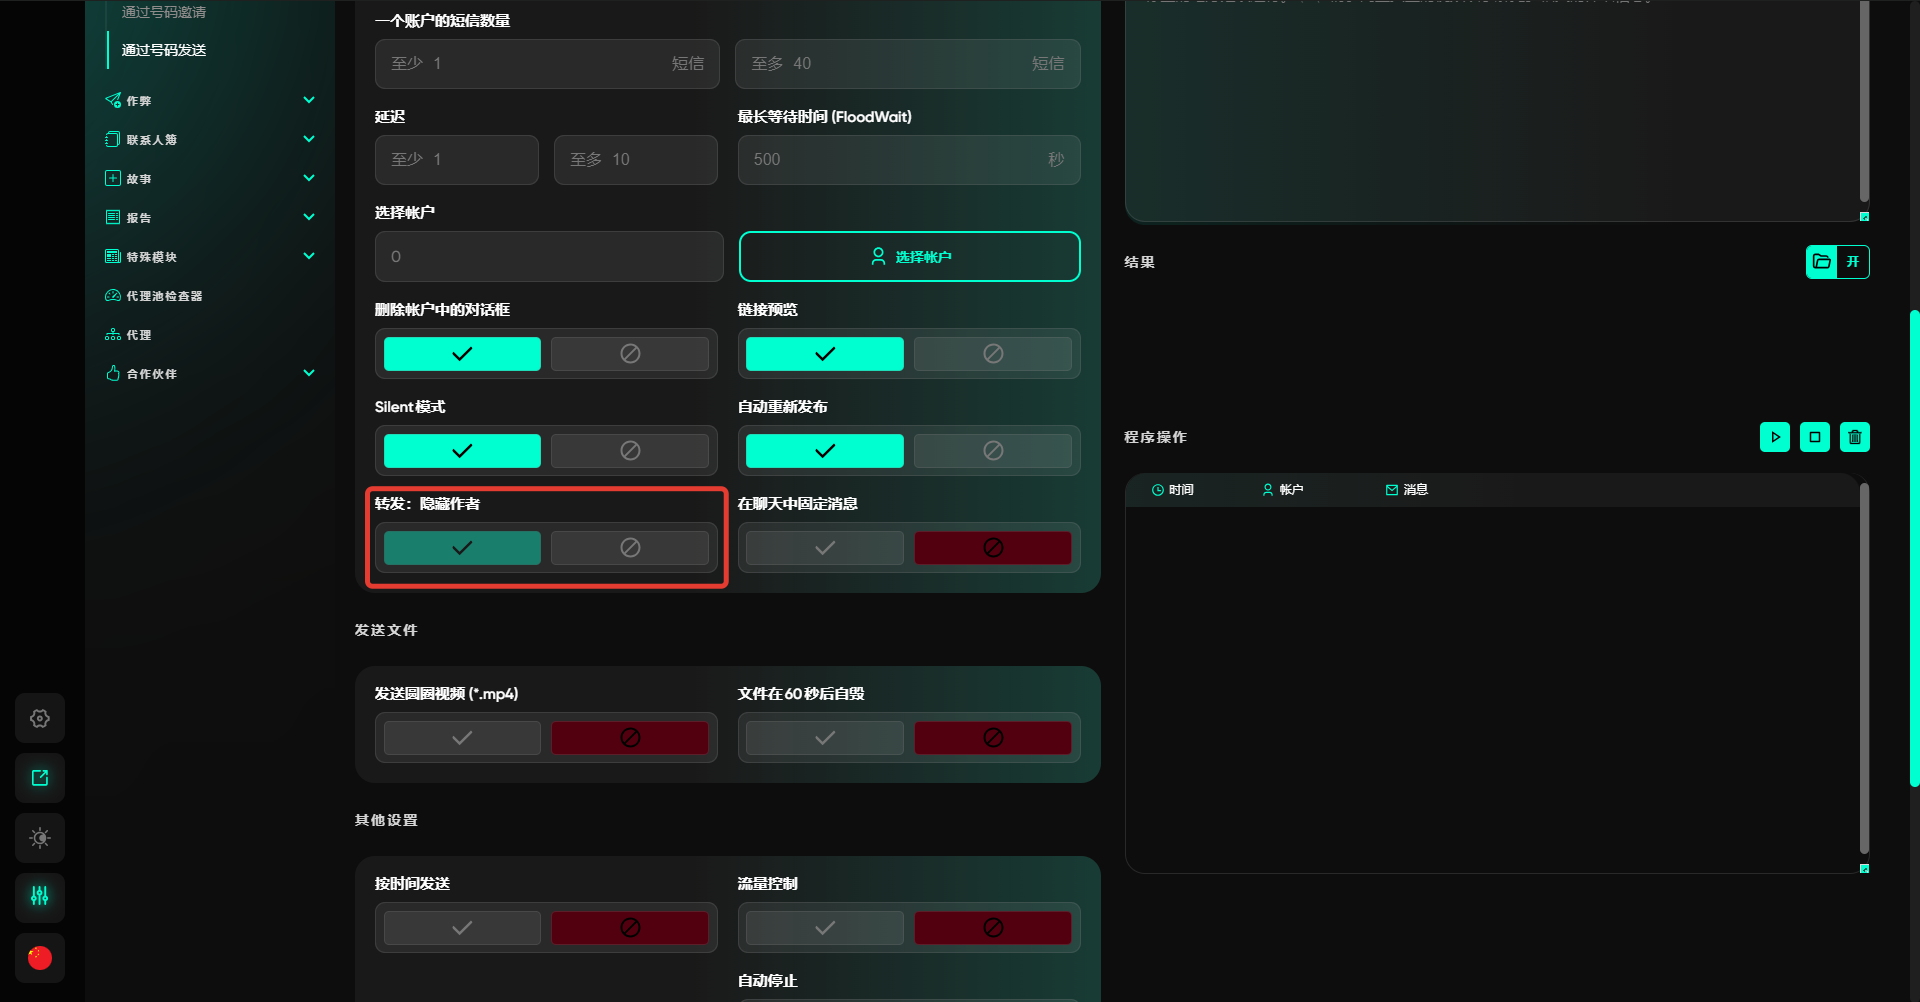Open the sliders settings icon
Screen dimensions: 1920x1002
[x=40, y=897]
